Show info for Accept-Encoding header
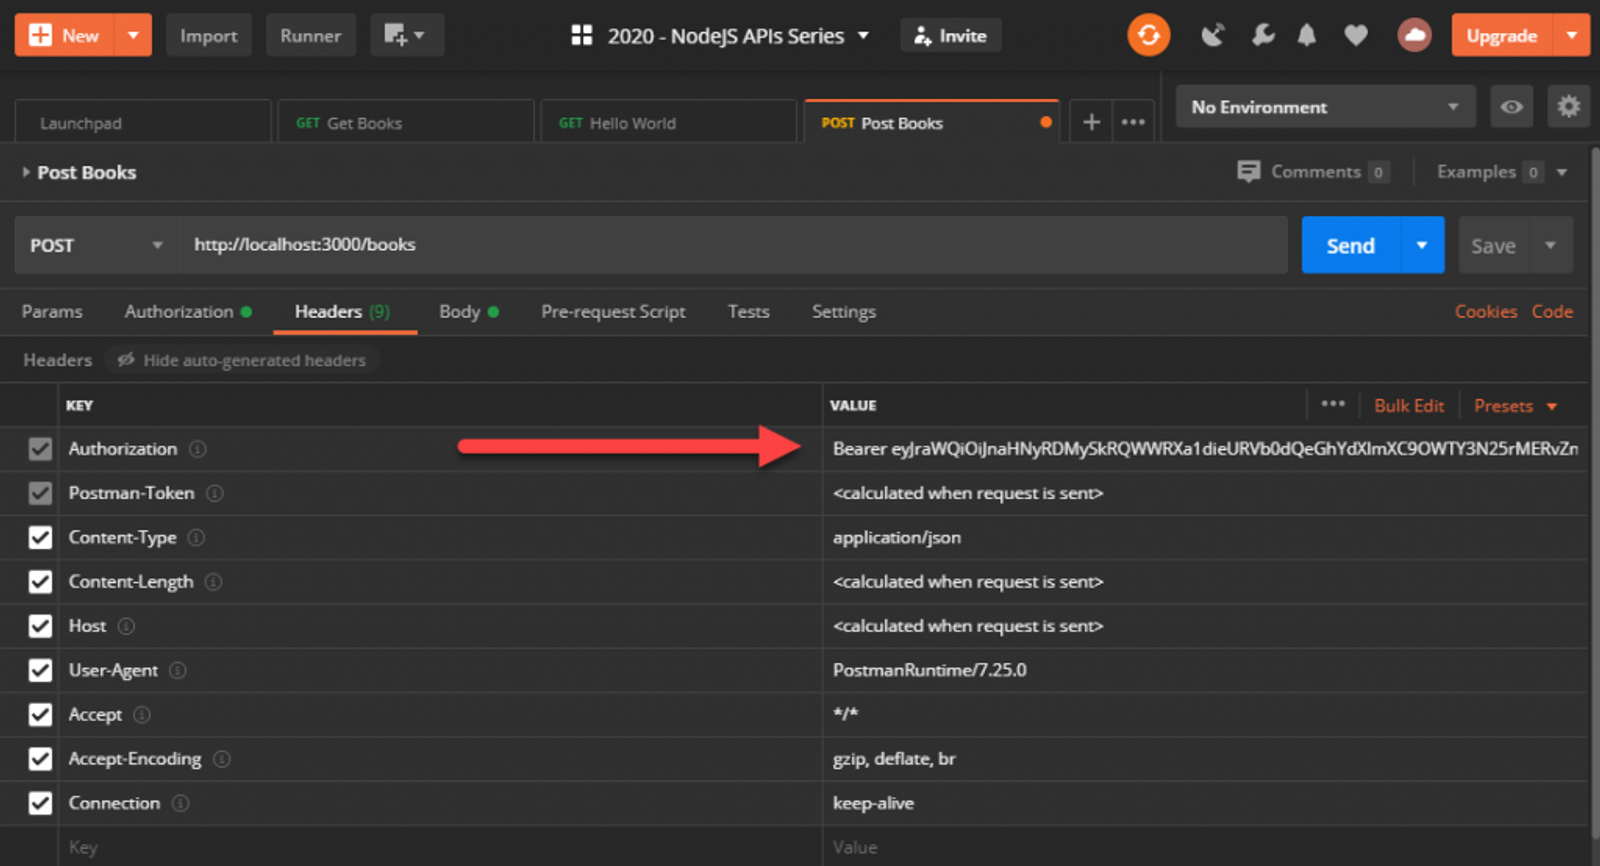The image size is (1600, 866). click(x=222, y=759)
